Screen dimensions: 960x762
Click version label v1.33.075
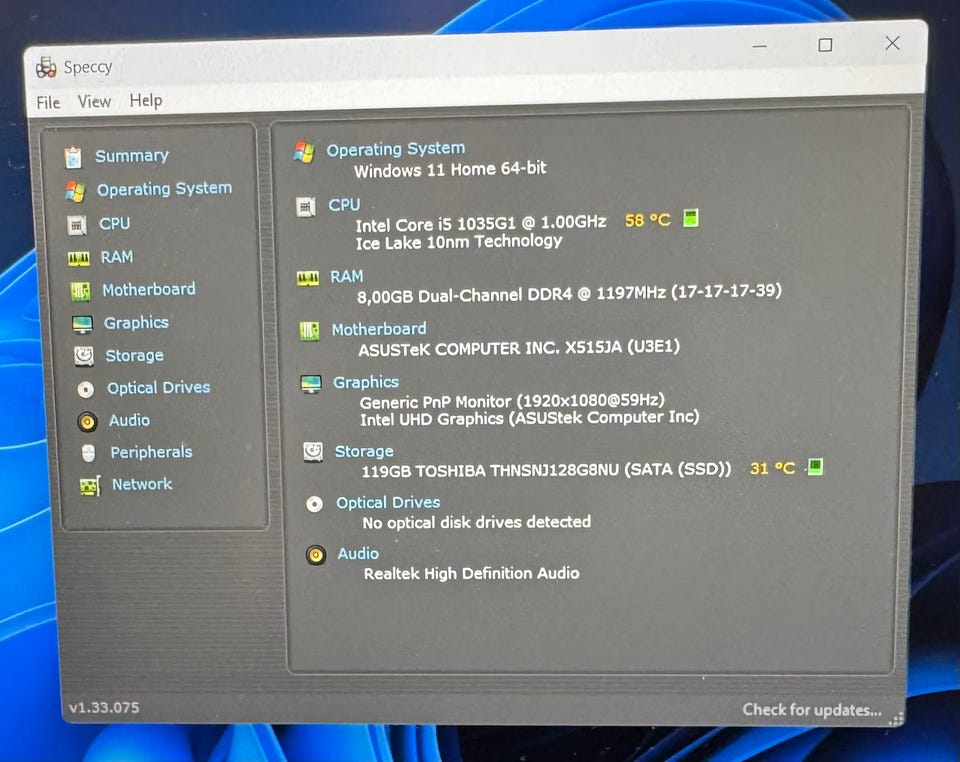(x=104, y=708)
